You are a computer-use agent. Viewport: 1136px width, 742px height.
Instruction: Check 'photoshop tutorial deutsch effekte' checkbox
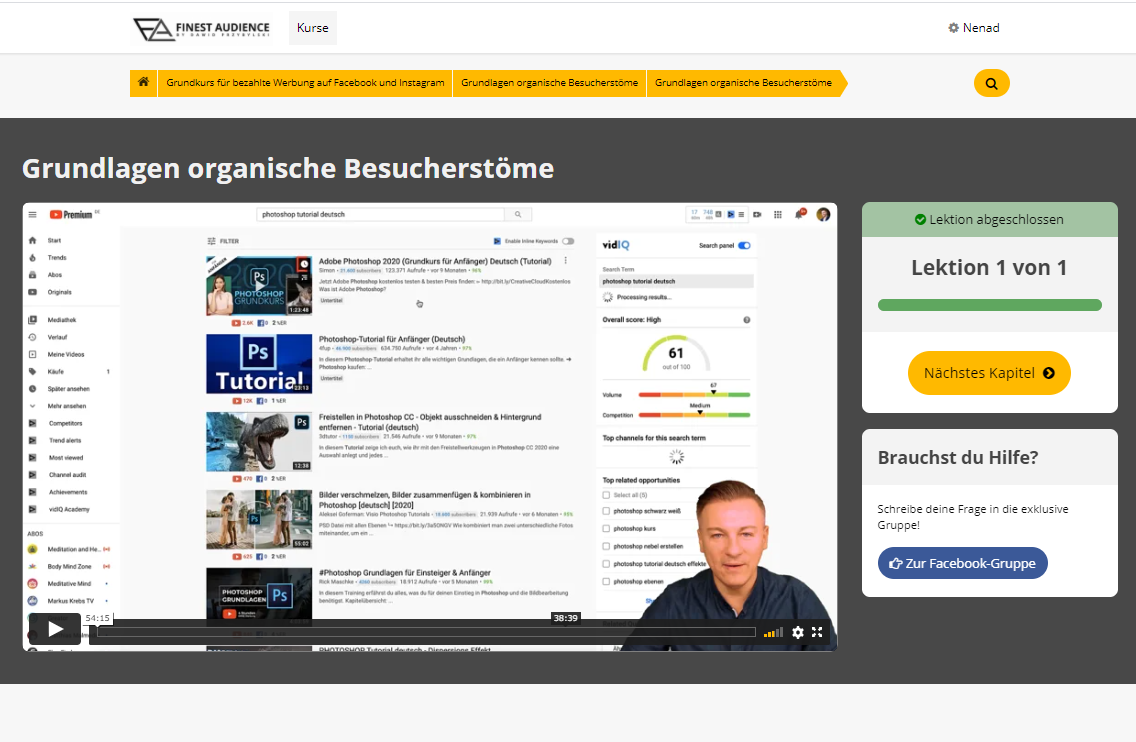coord(606,564)
